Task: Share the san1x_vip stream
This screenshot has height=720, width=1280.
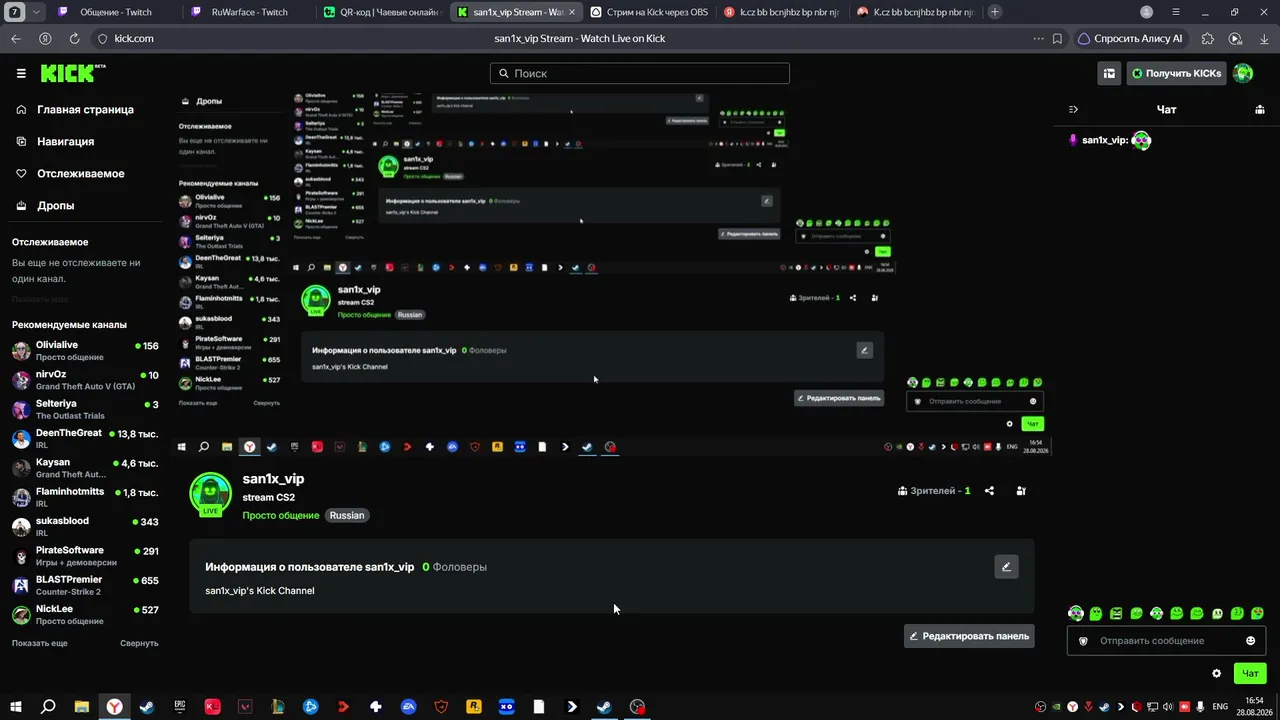Action: (989, 491)
